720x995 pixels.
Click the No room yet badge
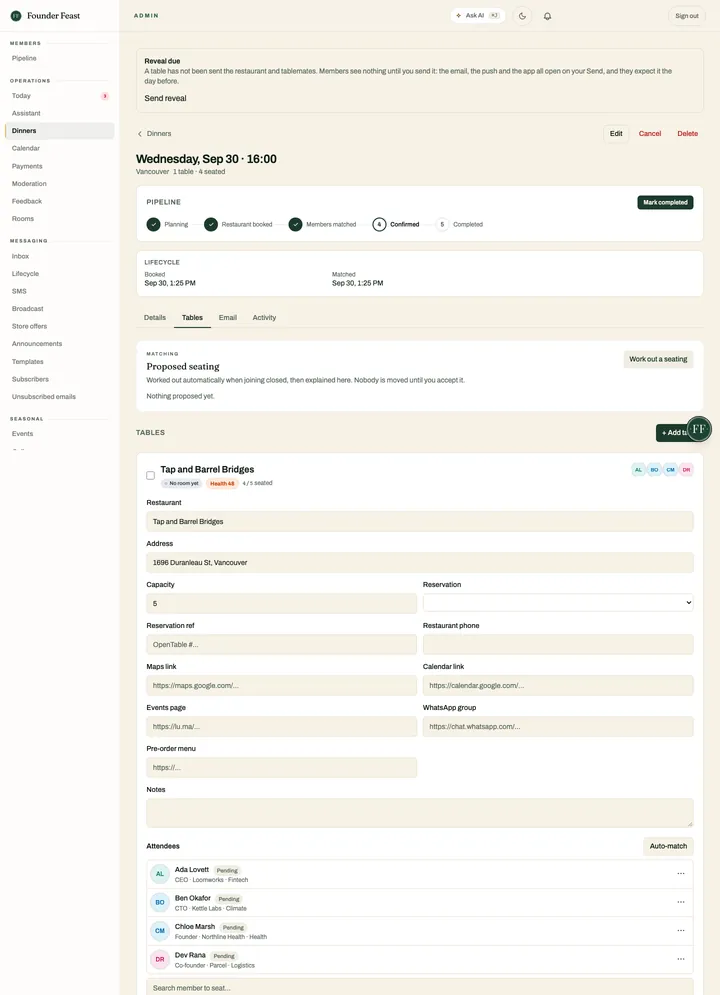click(181, 484)
